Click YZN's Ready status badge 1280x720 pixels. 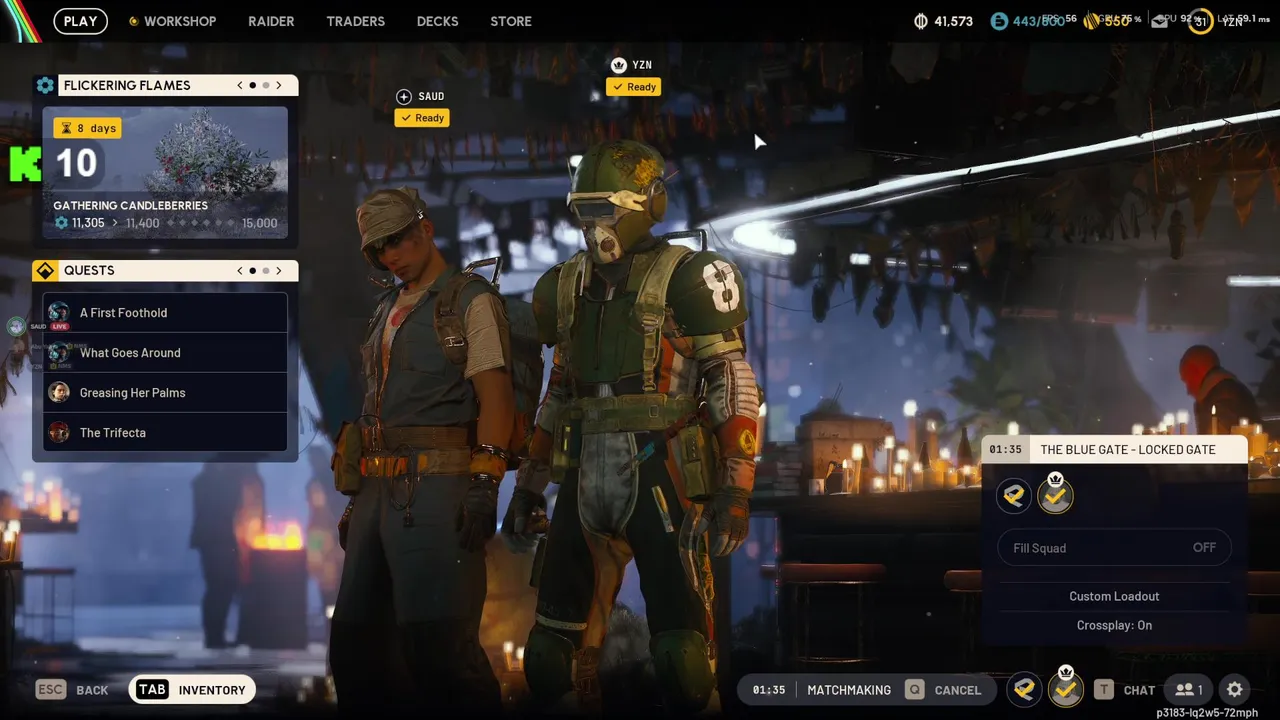tap(634, 87)
